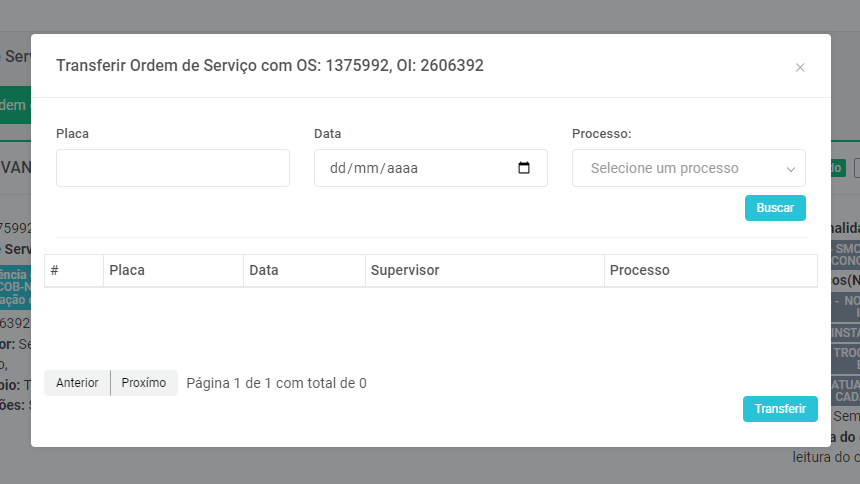Click the Data column header in table

coord(264,270)
